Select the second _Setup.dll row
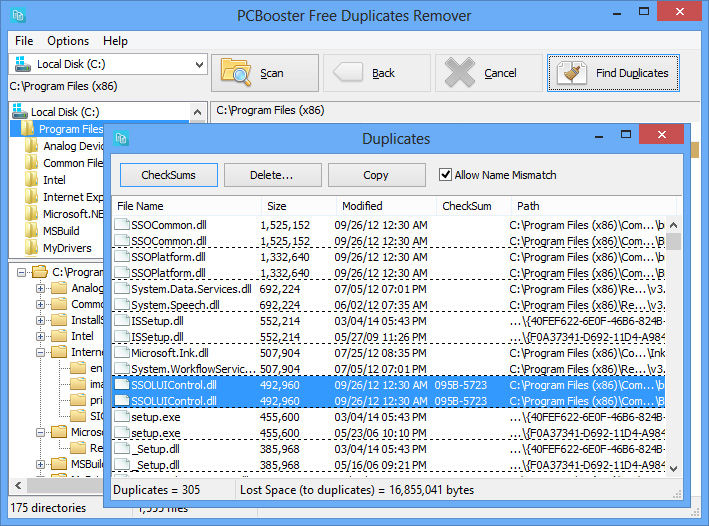This screenshot has width=709, height=526. coord(389,464)
